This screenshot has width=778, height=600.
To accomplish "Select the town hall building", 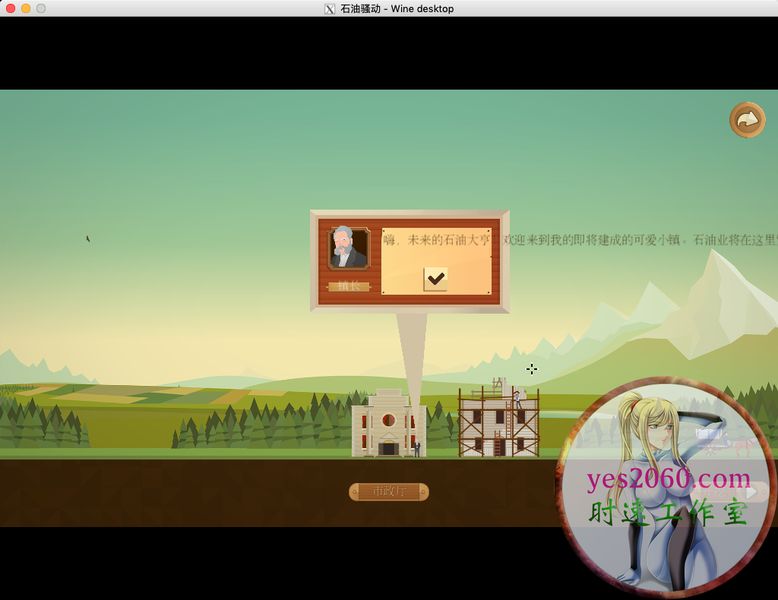I will [x=388, y=425].
